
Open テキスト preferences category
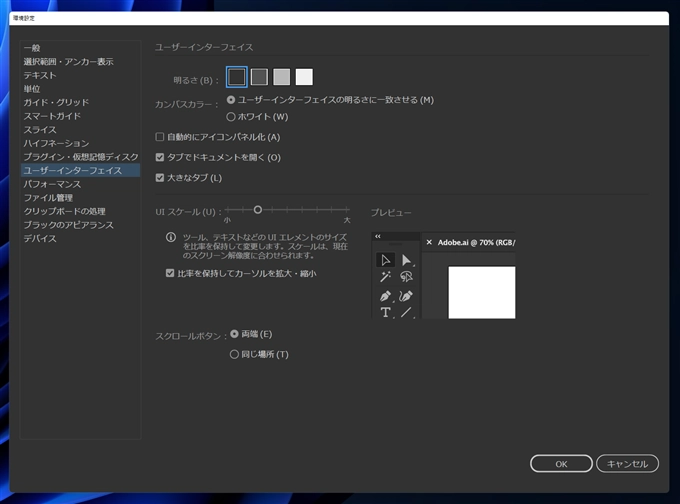pos(81,75)
